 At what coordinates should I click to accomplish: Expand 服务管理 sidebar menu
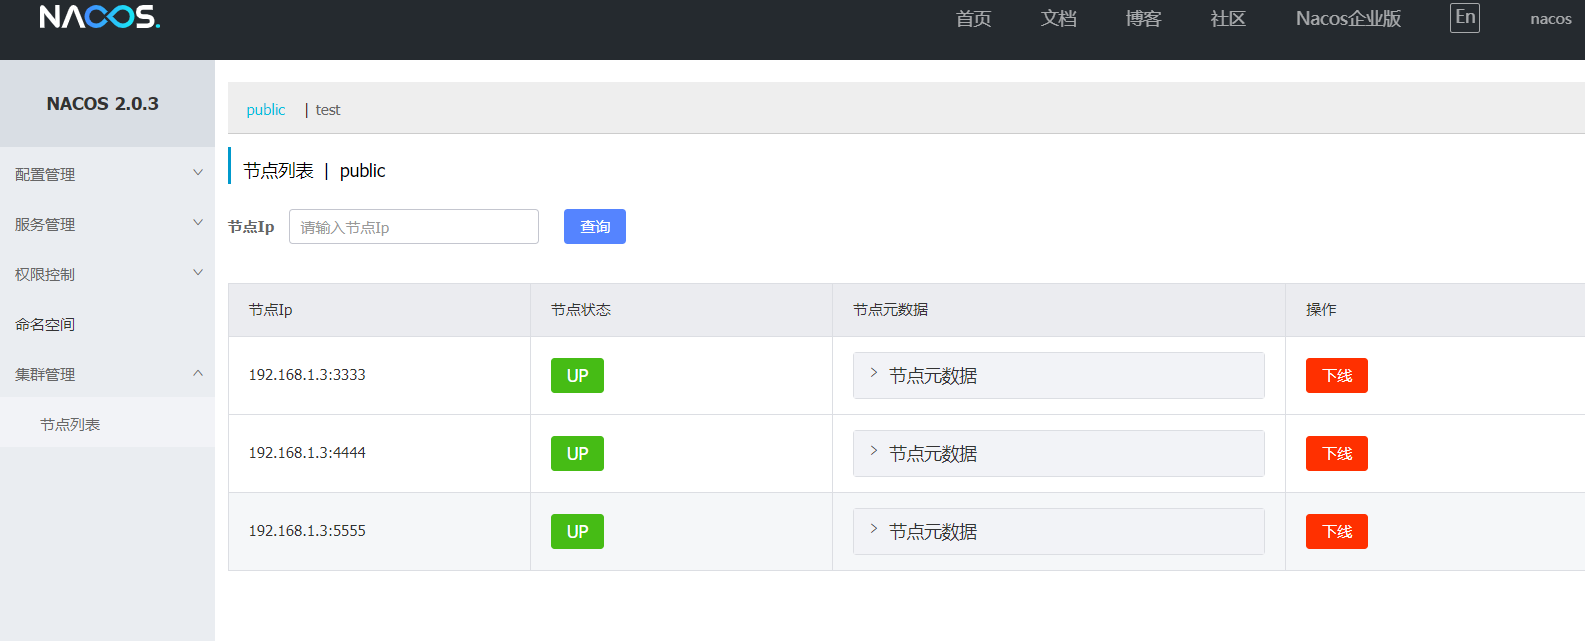(x=107, y=224)
